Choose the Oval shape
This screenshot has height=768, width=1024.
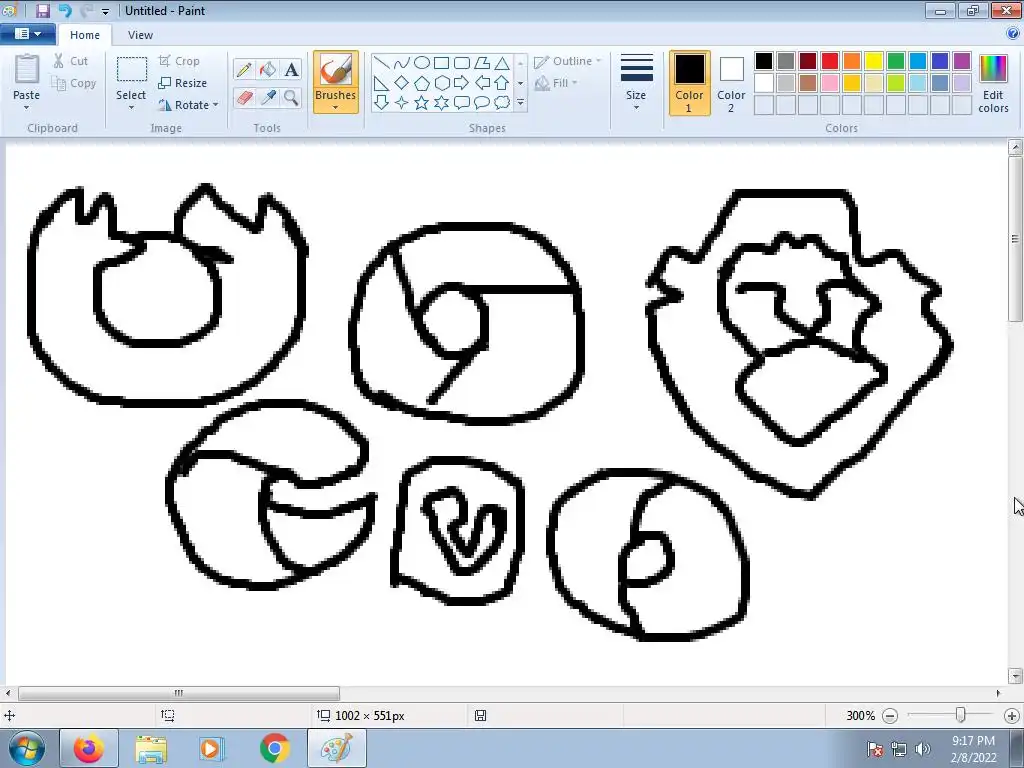point(422,63)
